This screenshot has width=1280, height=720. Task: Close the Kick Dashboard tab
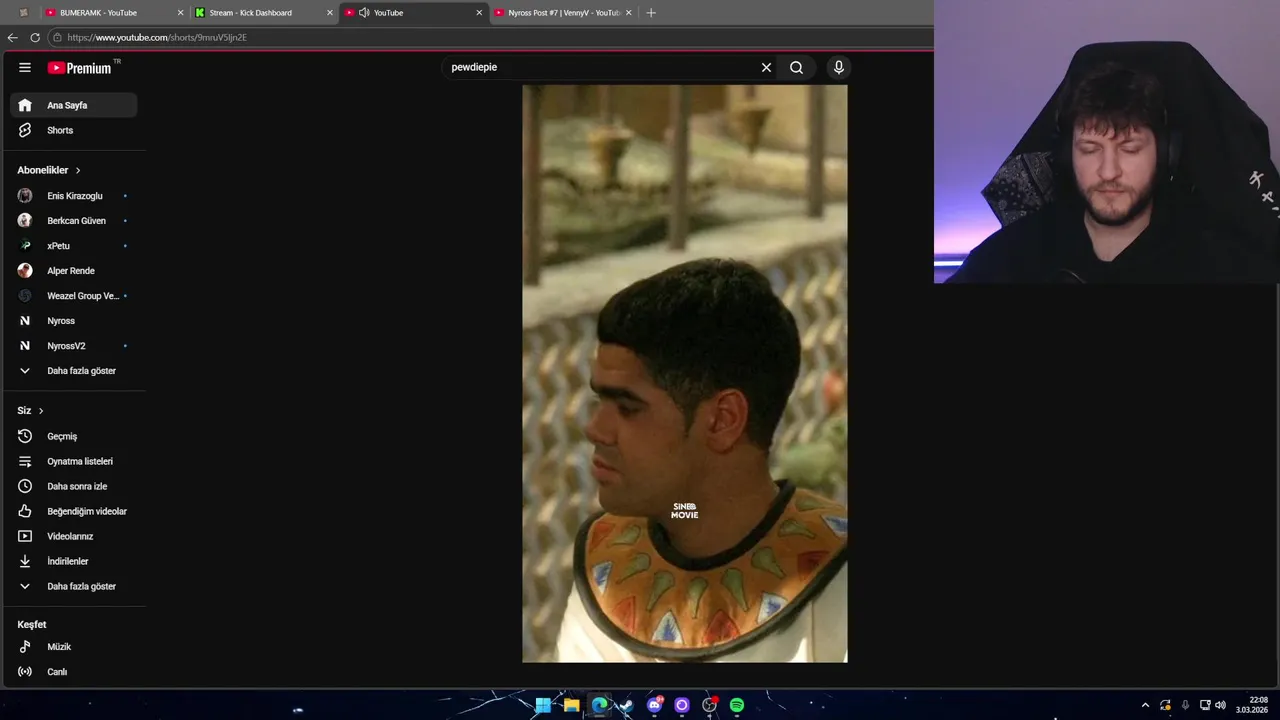(x=330, y=13)
